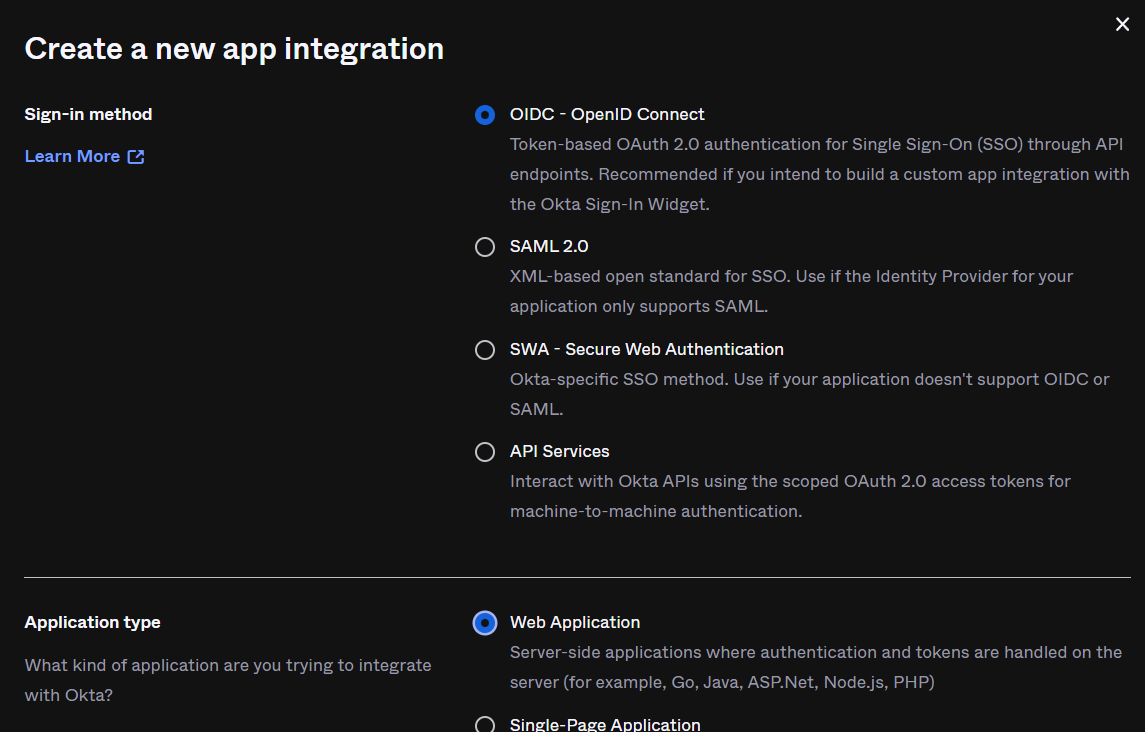1145x732 pixels.
Task: Click the 'Okta-specific SSO method' description
Action: coord(810,394)
